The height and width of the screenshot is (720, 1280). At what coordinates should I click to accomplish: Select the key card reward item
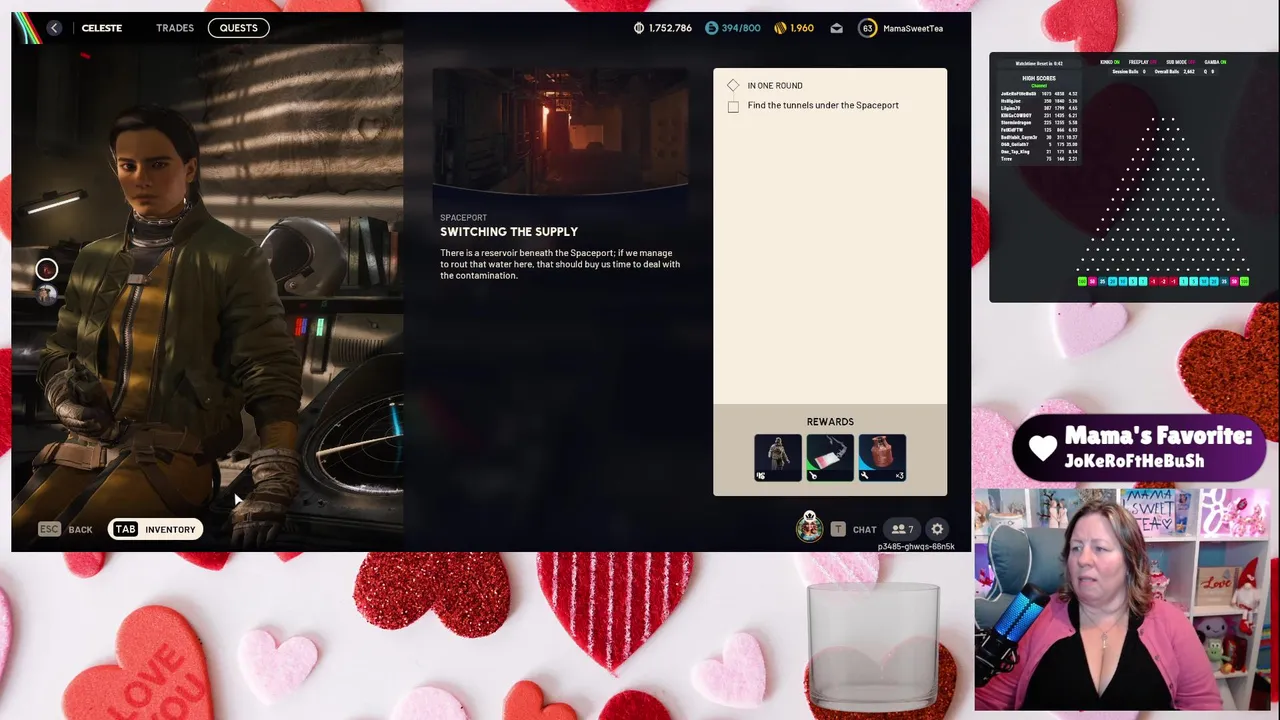(830, 458)
